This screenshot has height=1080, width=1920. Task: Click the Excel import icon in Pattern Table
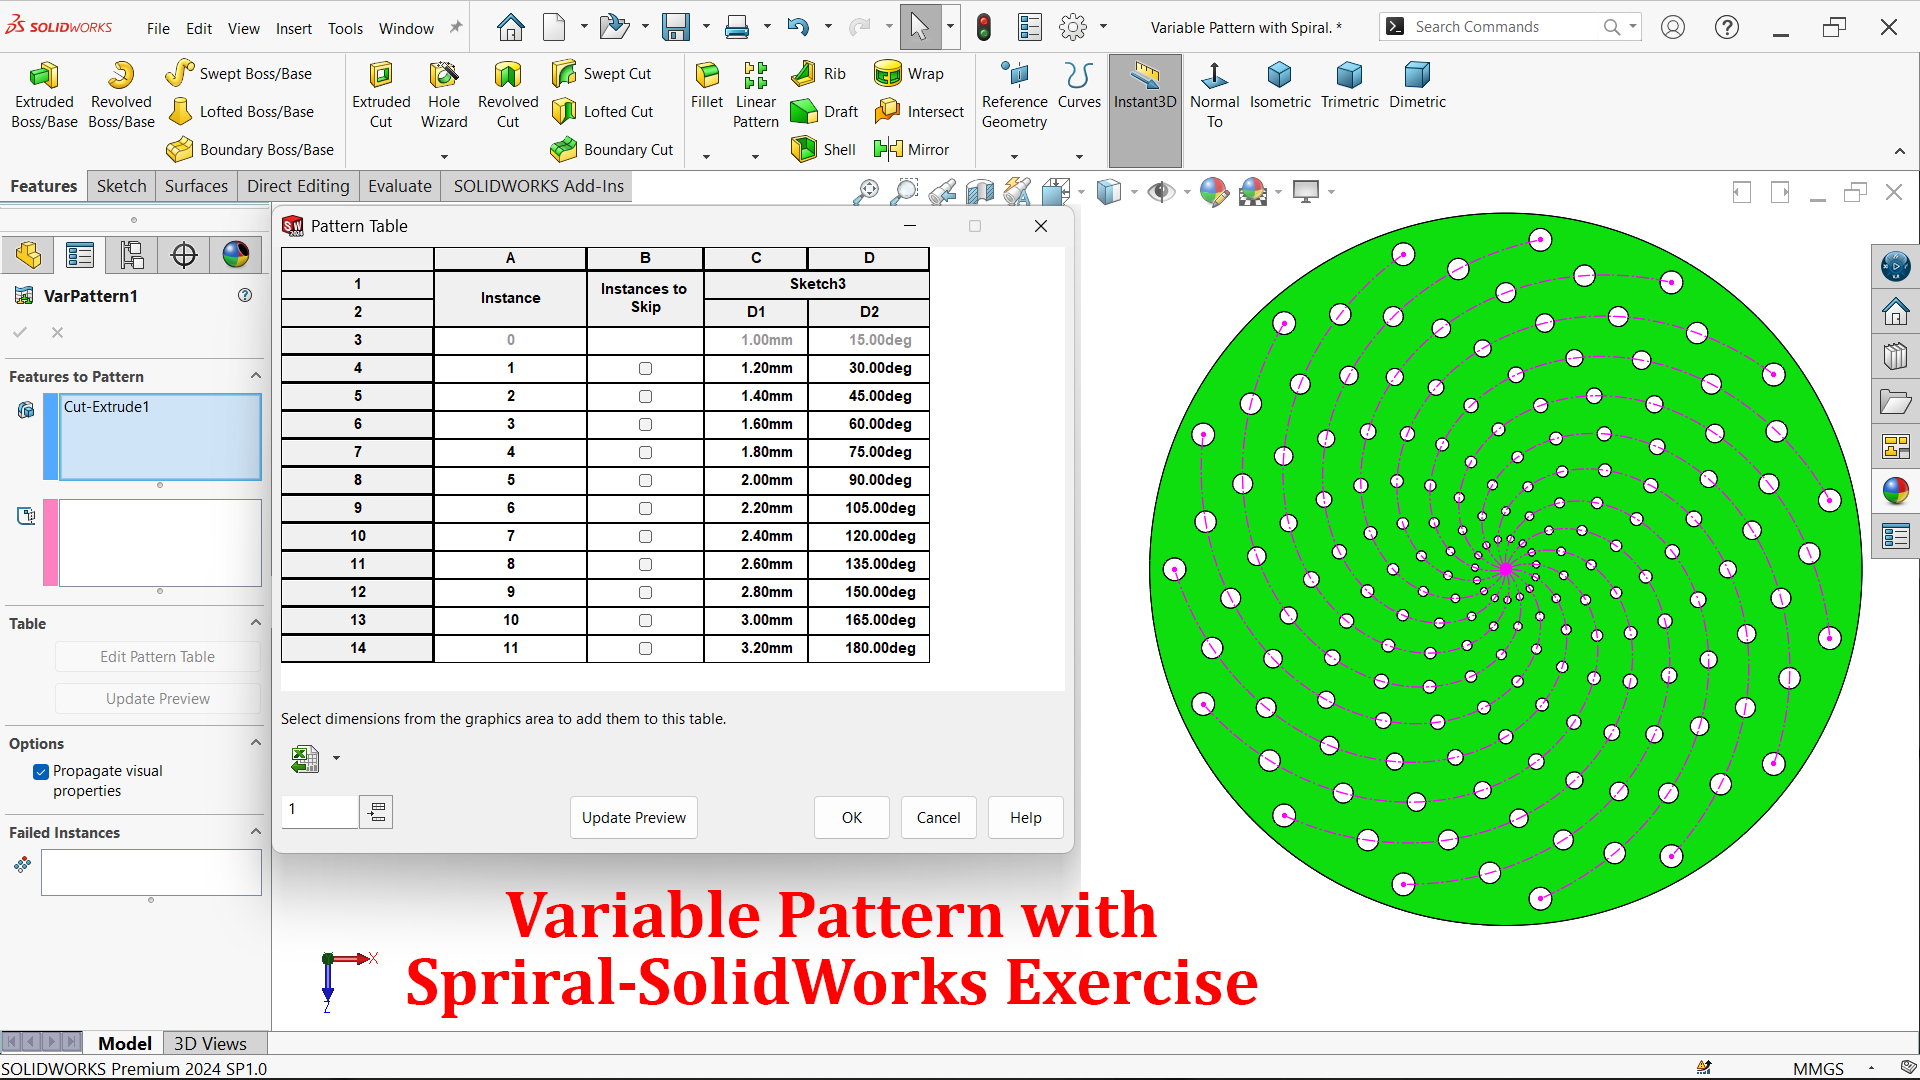[x=305, y=758]
